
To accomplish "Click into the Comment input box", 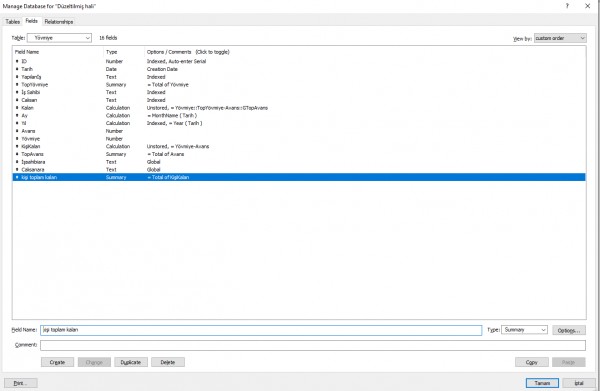I will (313, 345).
